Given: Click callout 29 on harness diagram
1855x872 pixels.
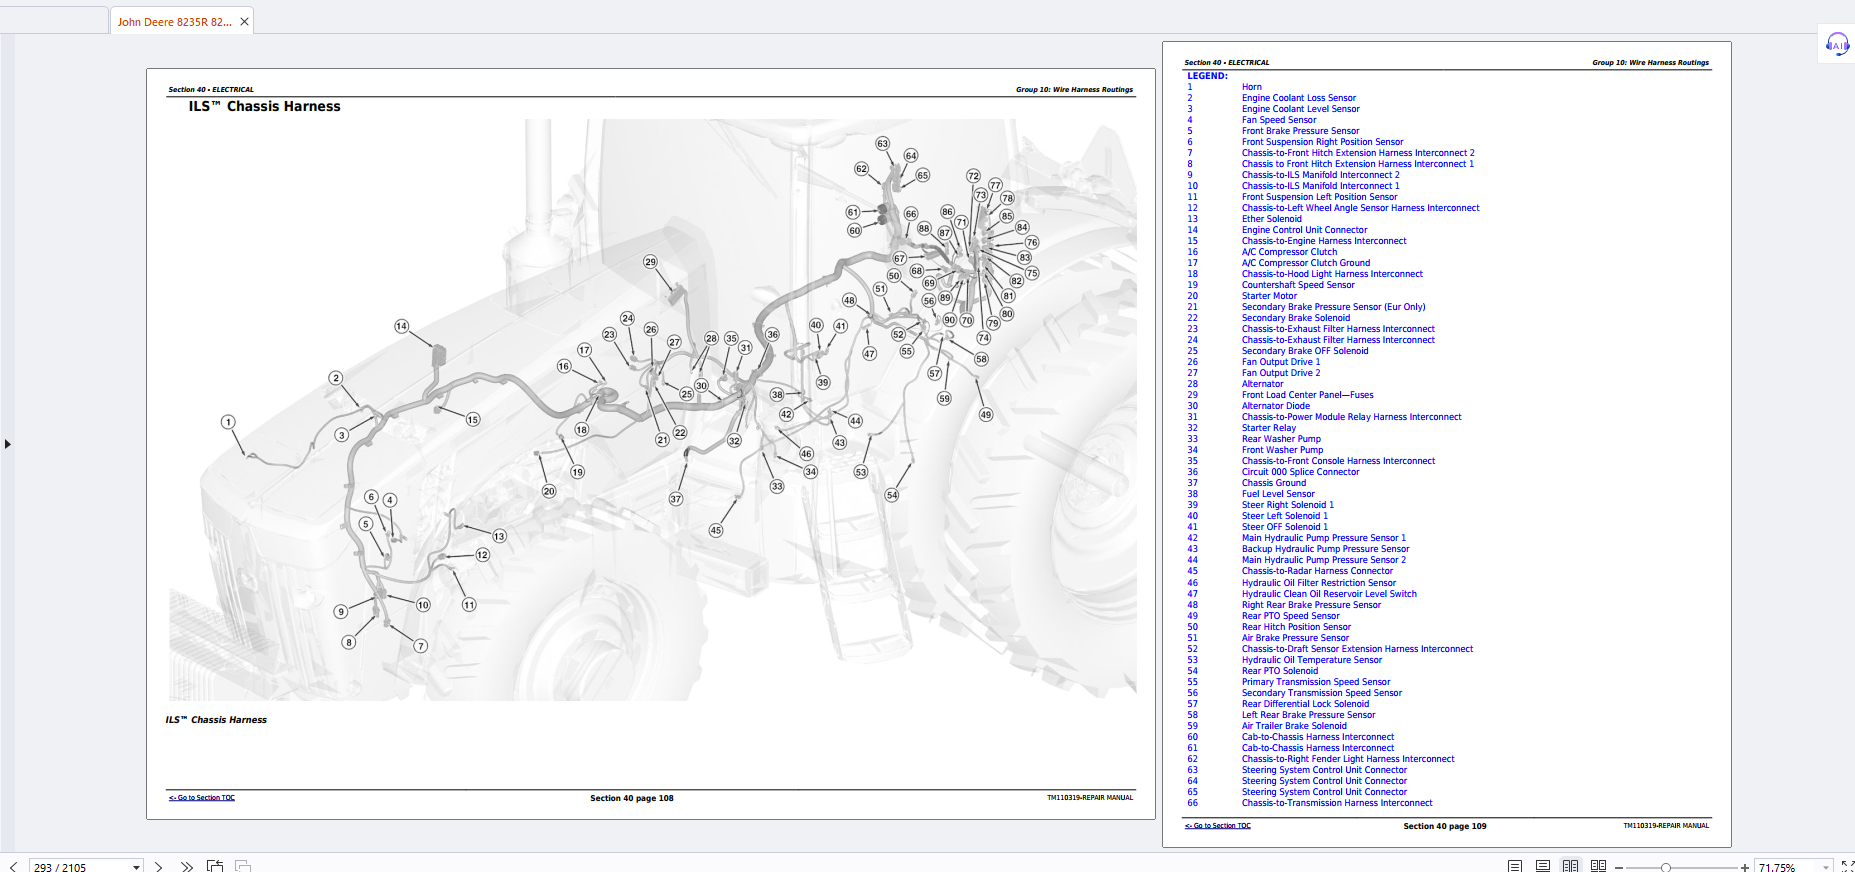Looking at the screenshot, I should (650, 262).
